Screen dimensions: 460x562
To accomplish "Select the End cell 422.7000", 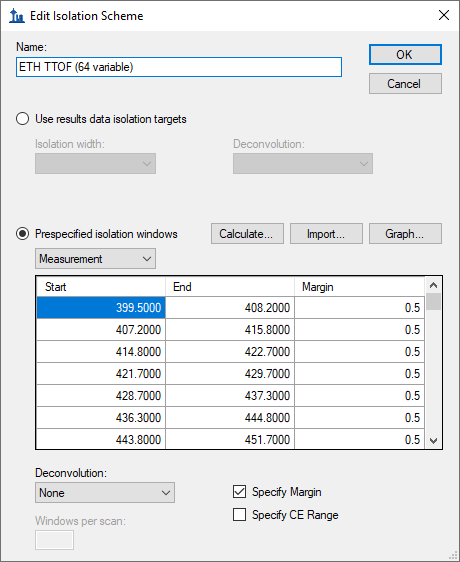I will coord(230,352).
